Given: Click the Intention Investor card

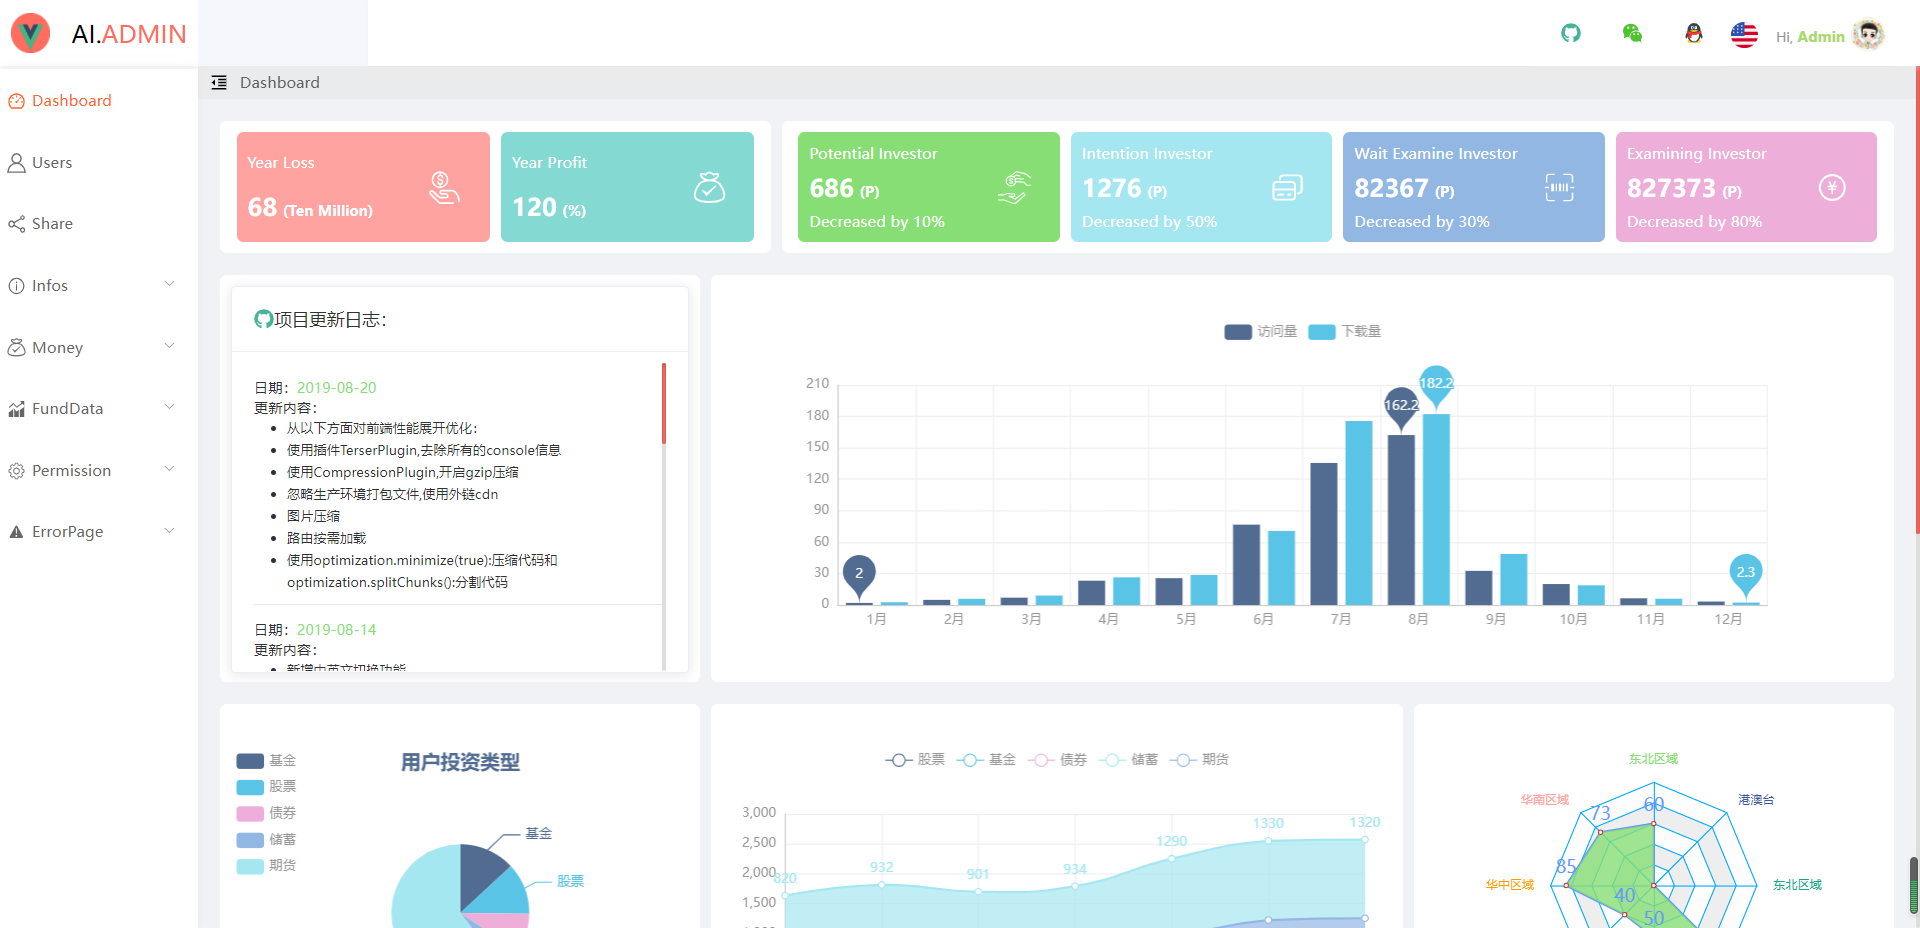Looking at the screenshot, I should point(1201,187).
